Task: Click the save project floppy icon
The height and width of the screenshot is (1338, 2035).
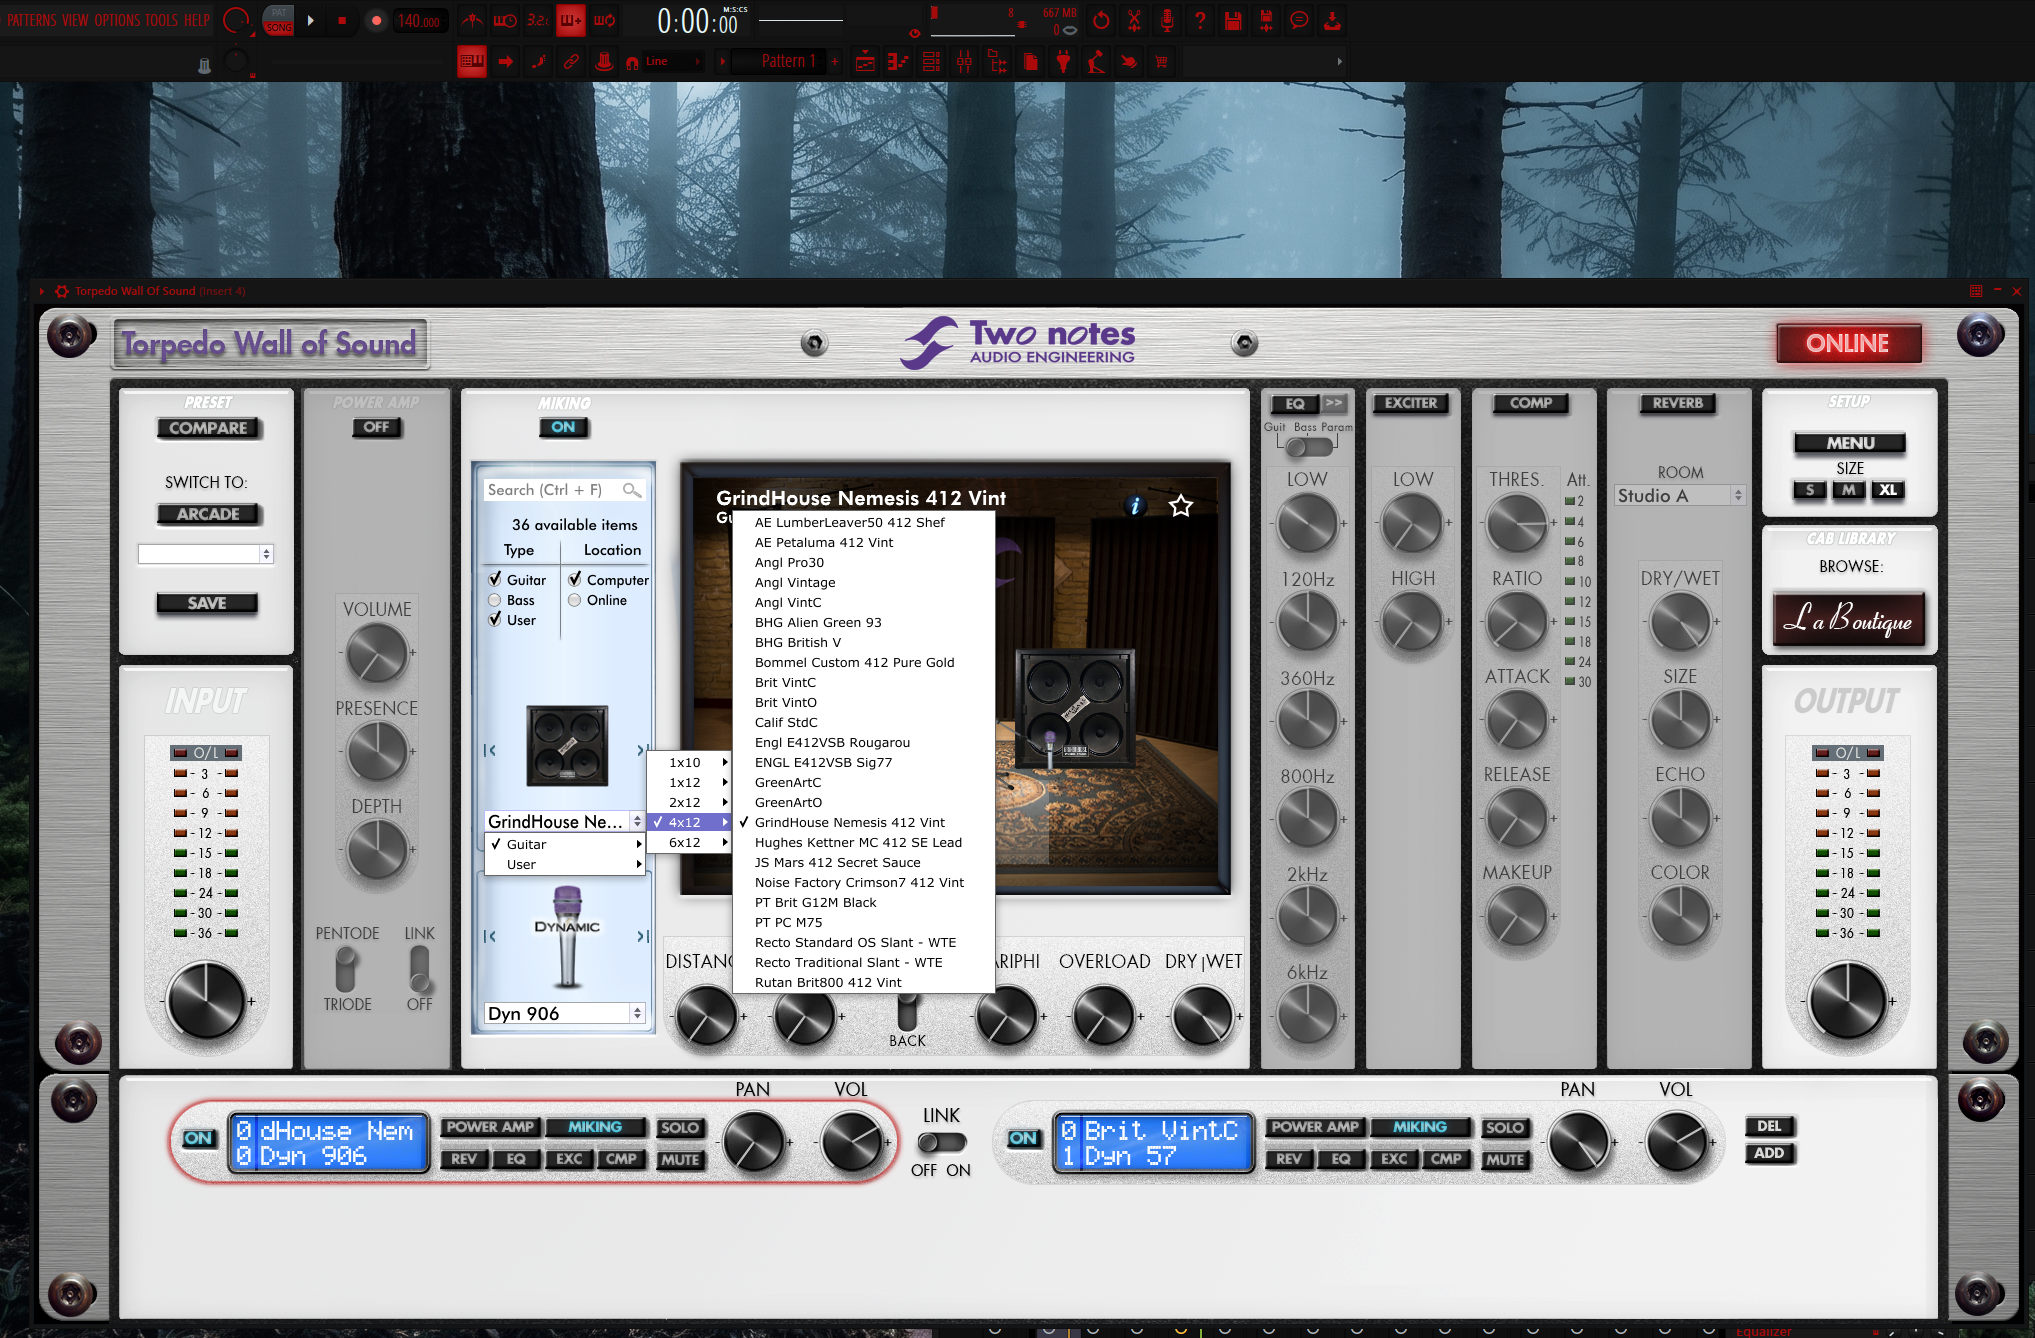Action: [1233, 20]
